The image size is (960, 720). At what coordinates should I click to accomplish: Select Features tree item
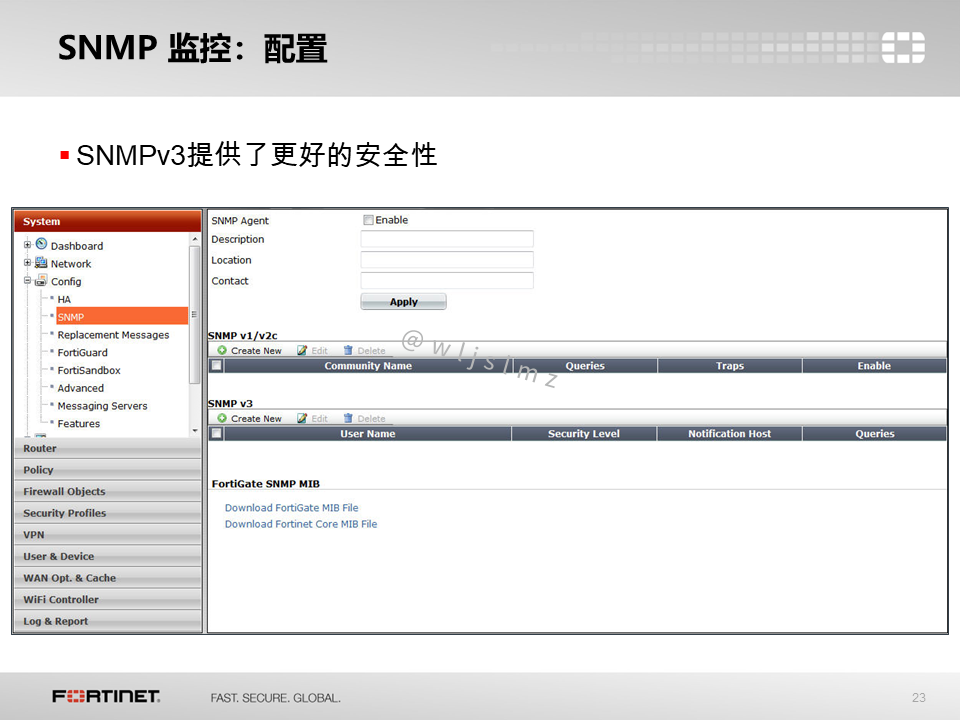click(x=78, y=424)
